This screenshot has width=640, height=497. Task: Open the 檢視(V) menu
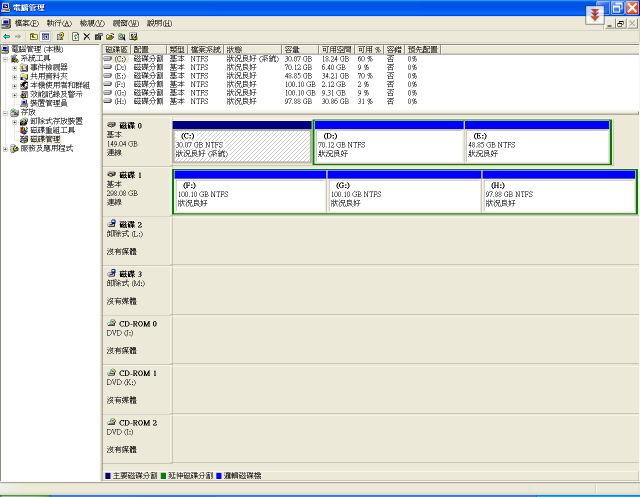tap(92, 24)
